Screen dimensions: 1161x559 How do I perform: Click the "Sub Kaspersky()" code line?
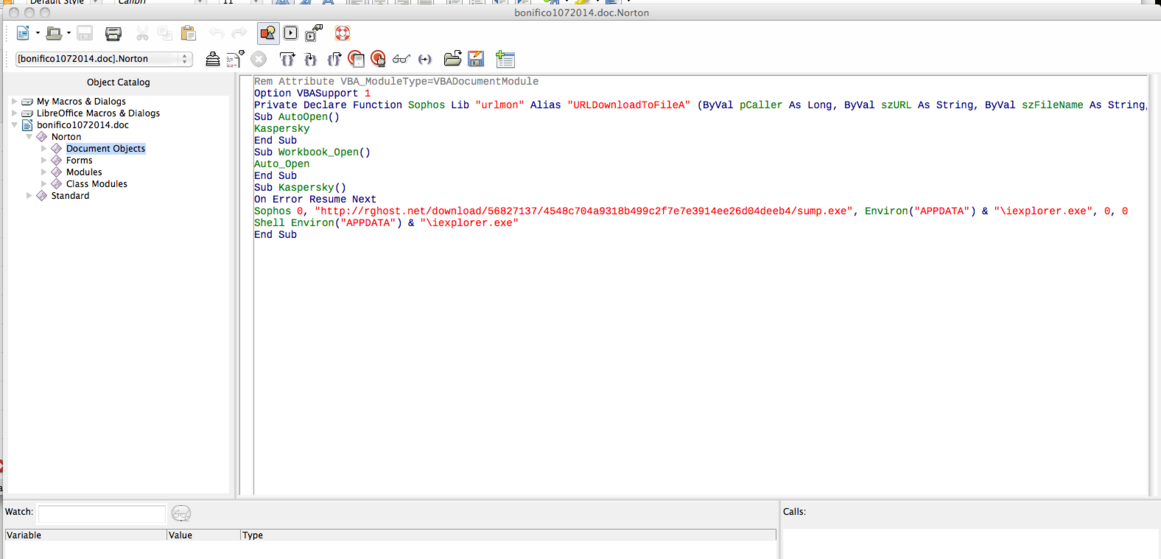[300, 187]
